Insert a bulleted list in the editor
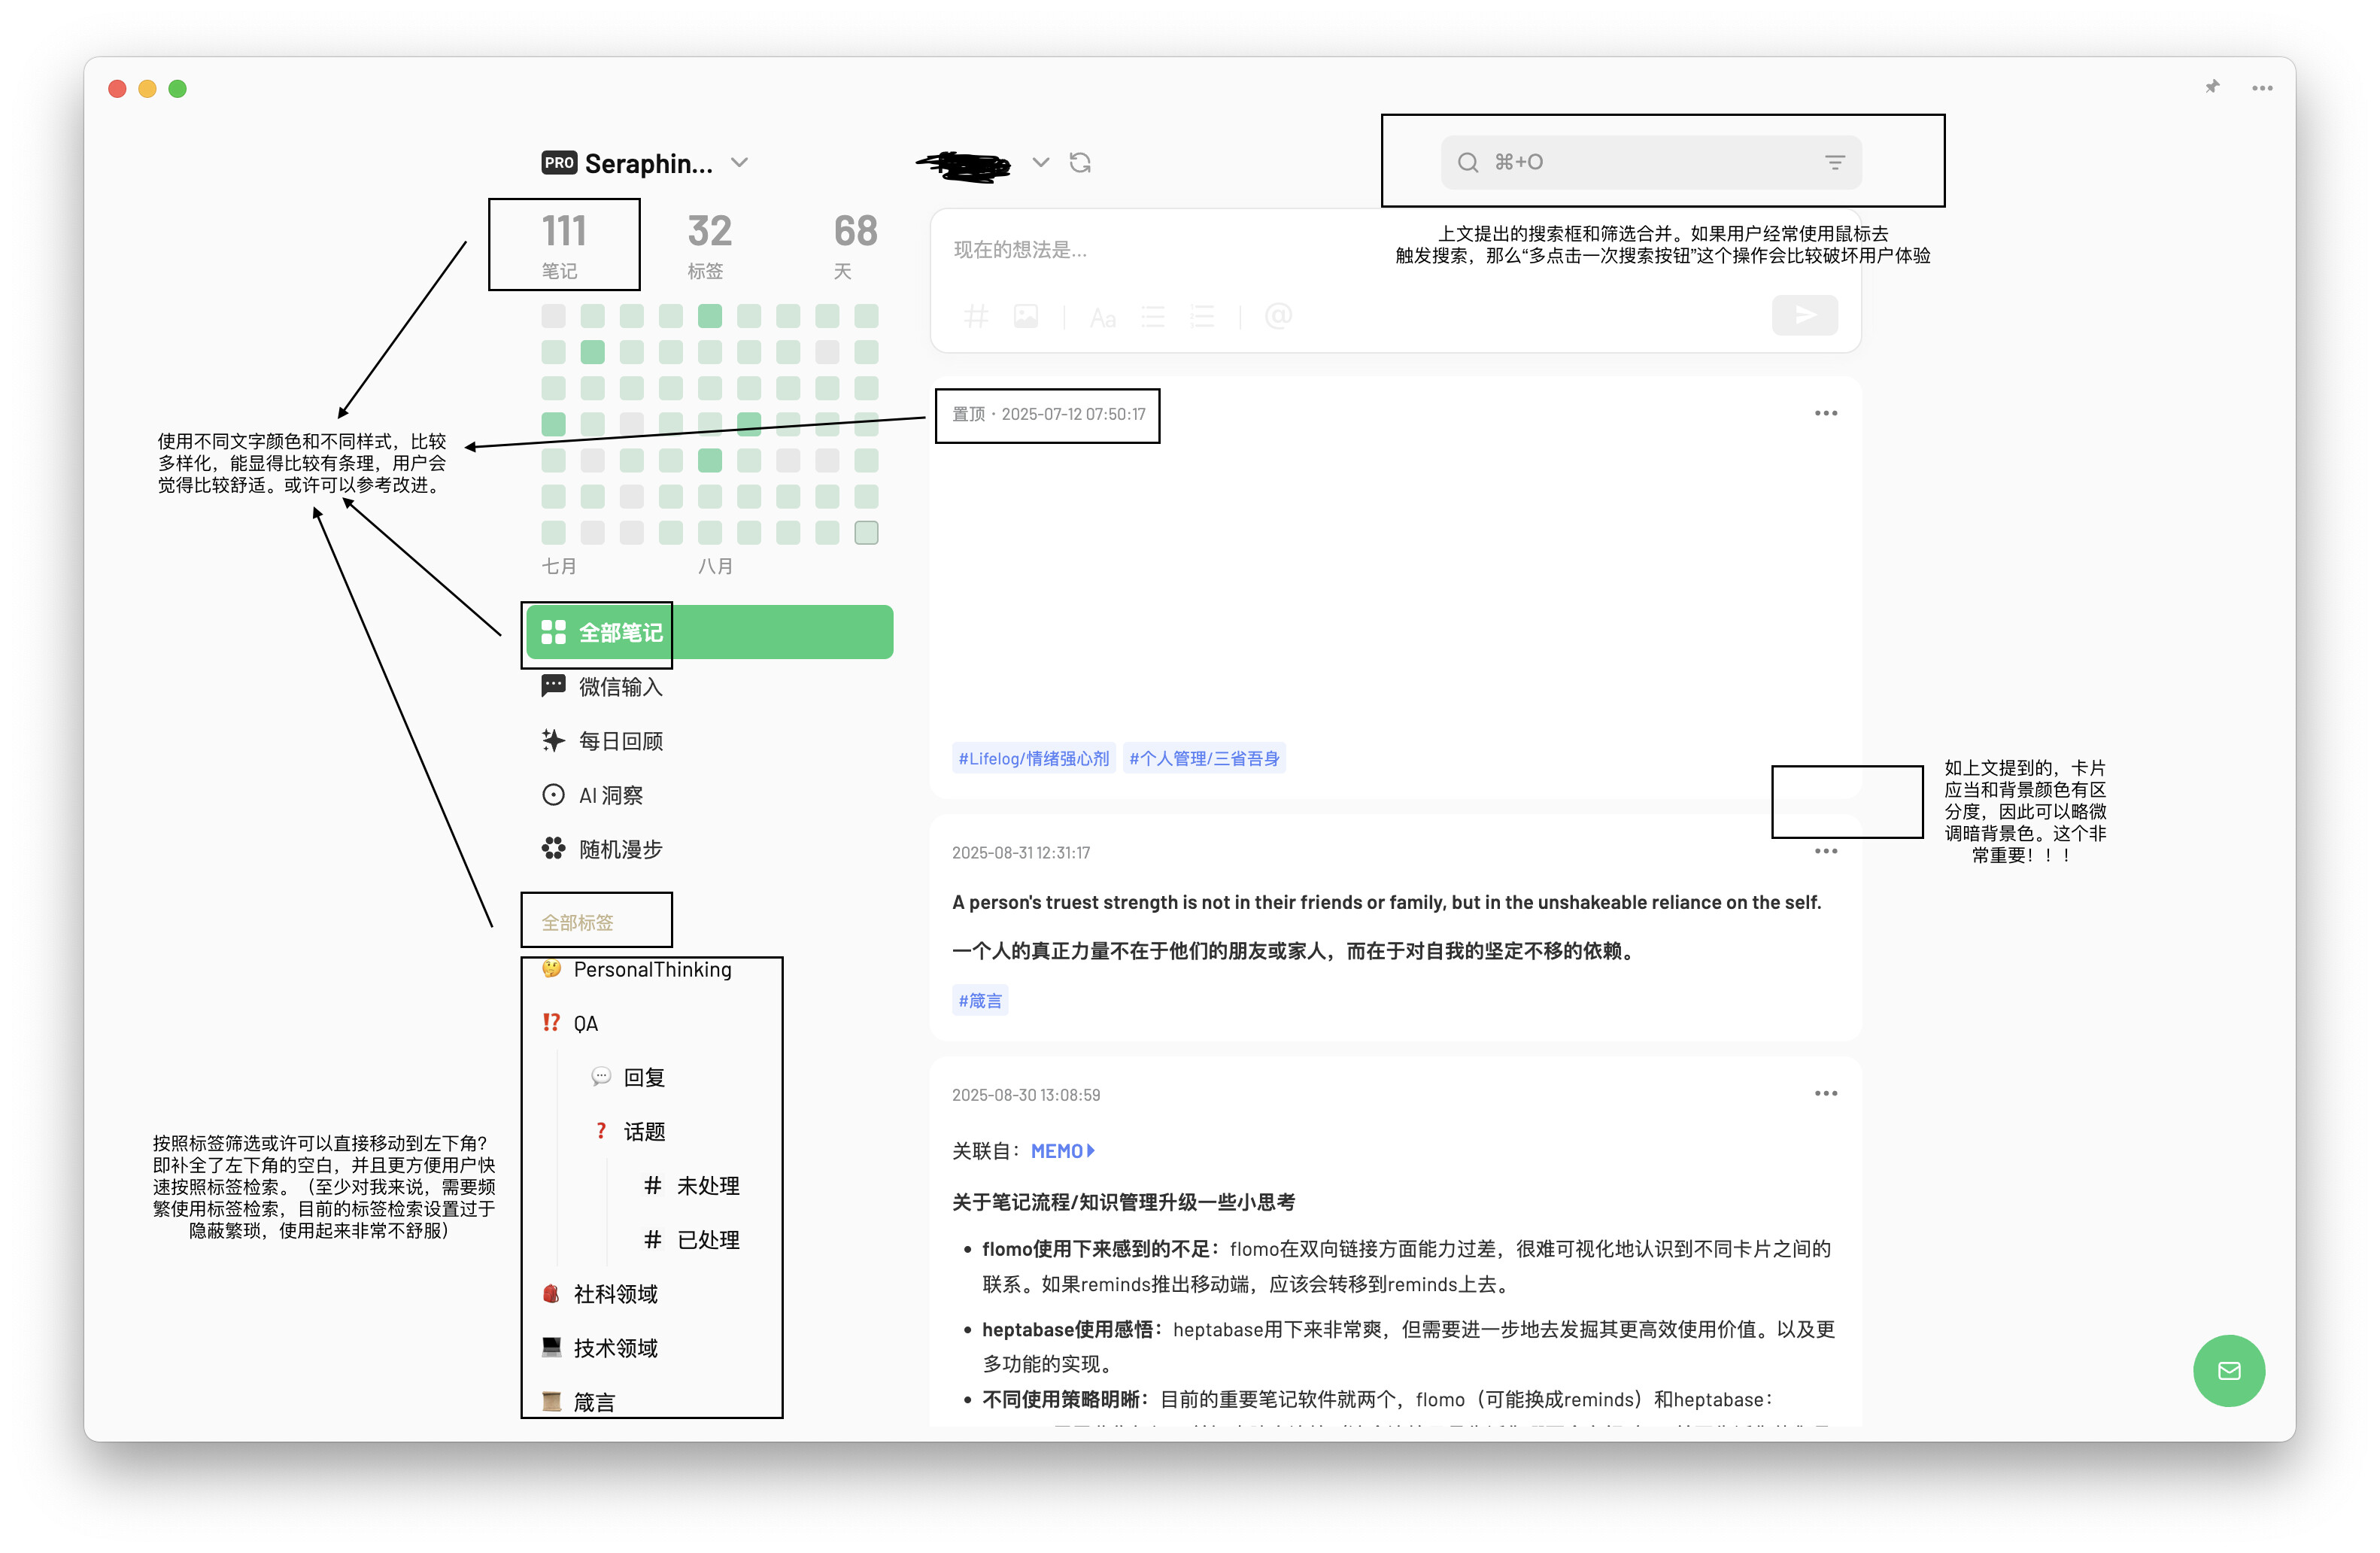 tap(1152, 317)
